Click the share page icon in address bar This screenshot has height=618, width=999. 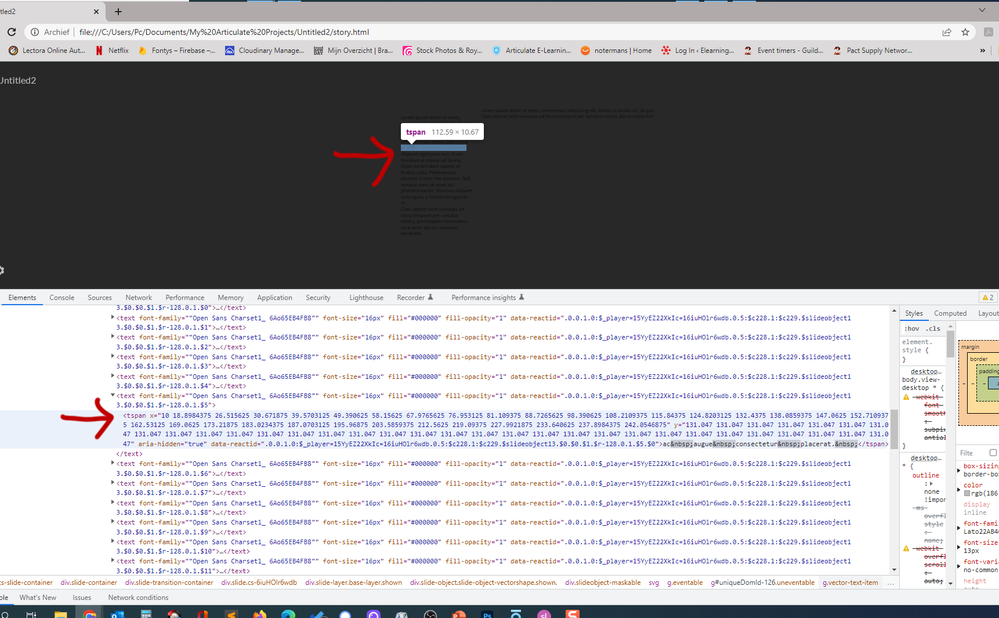coord(947,32)
